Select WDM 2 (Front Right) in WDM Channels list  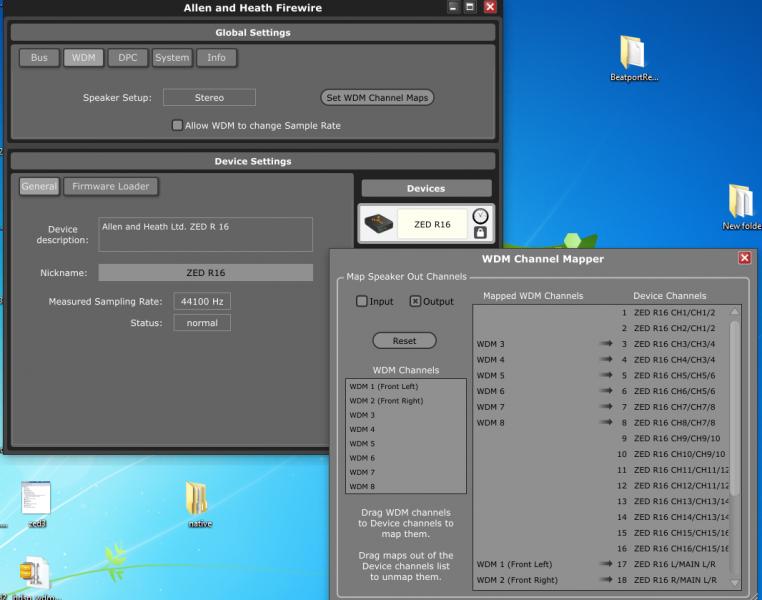[x=406, y=400]
